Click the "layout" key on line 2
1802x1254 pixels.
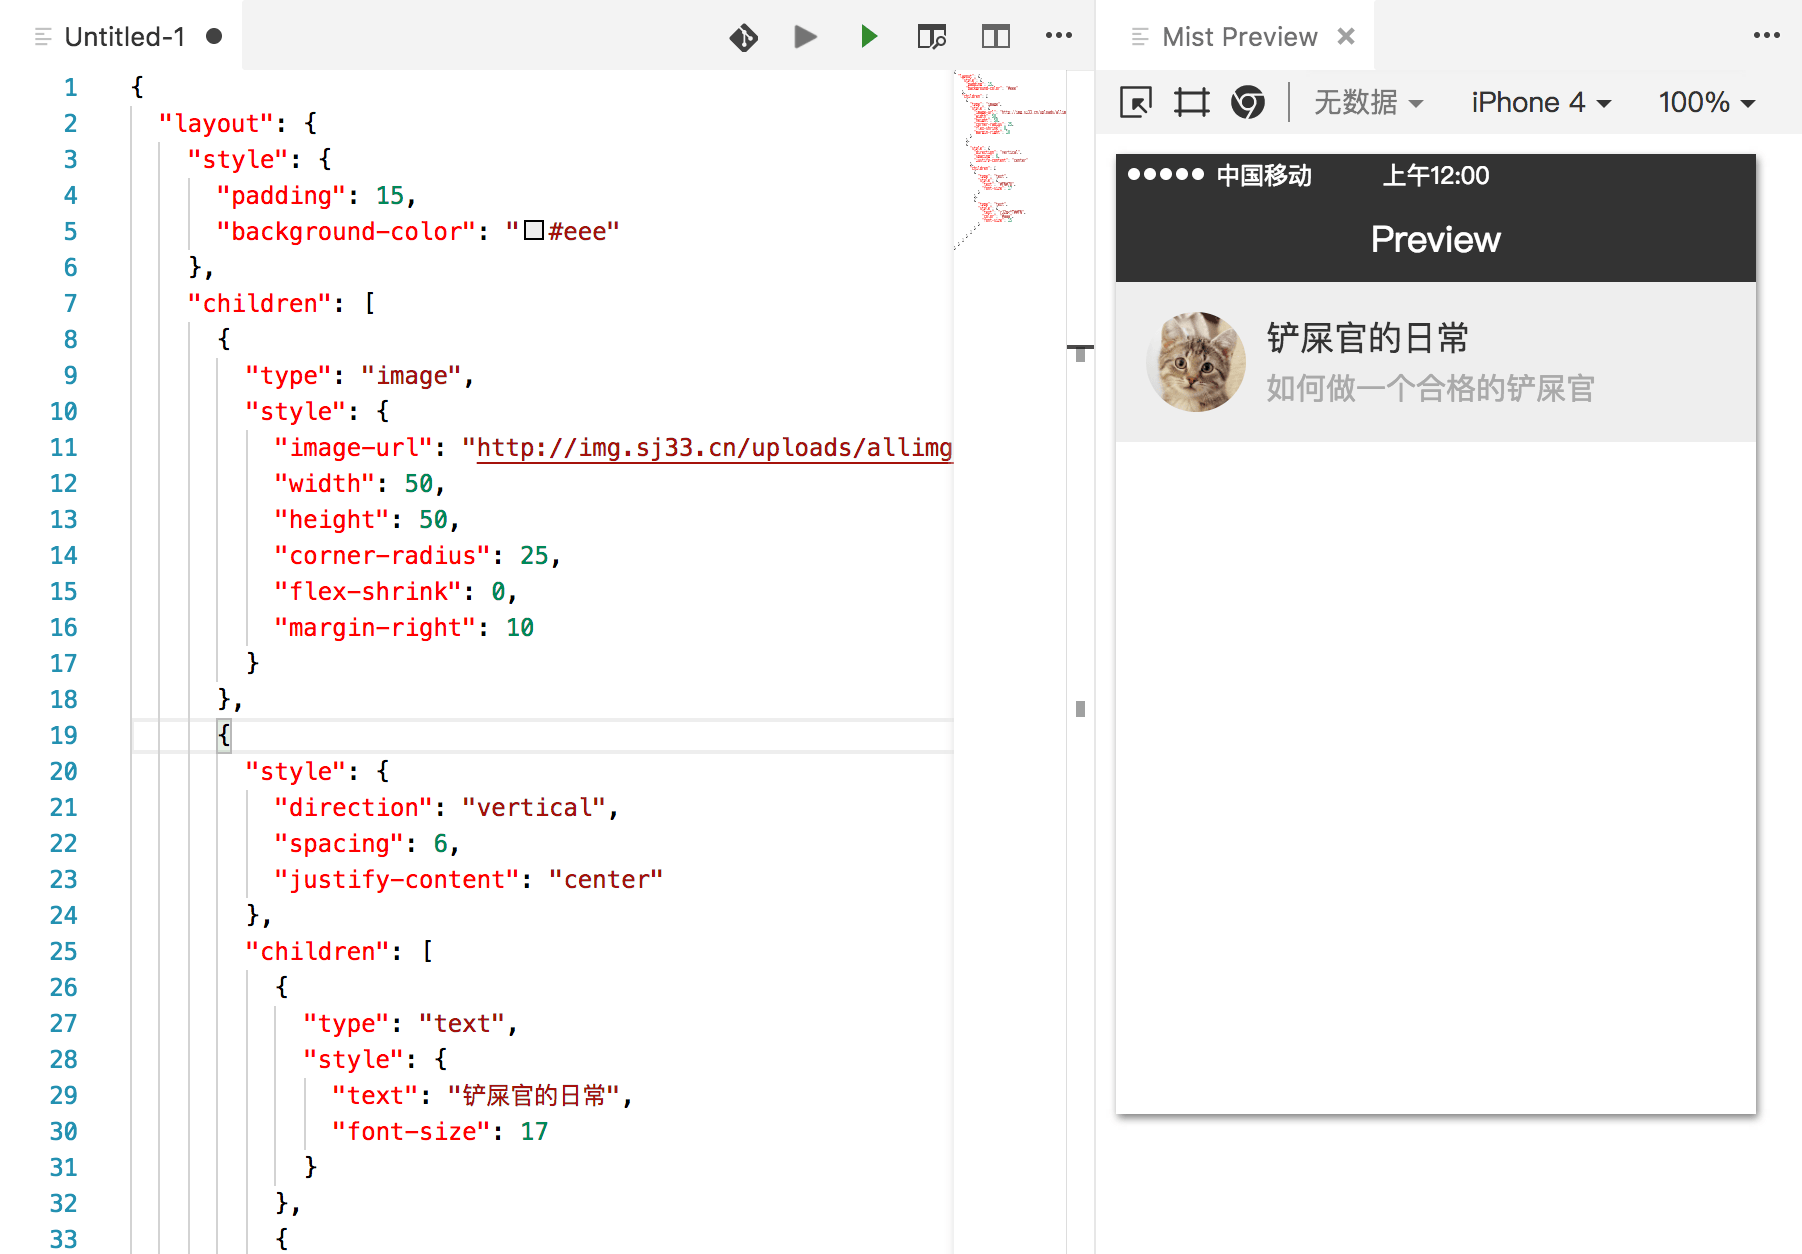(216, 123)
